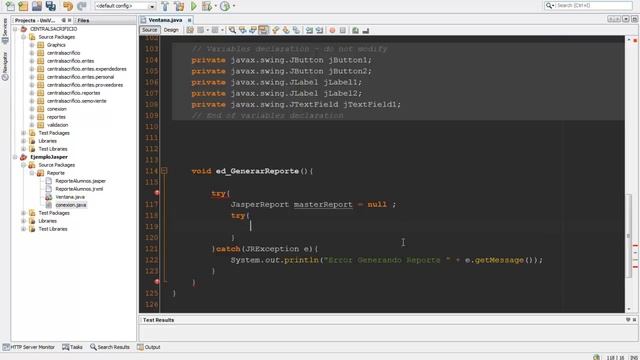Click the Clean and Build icon
The image size is (640, 360).
click(x=179, y=6)
